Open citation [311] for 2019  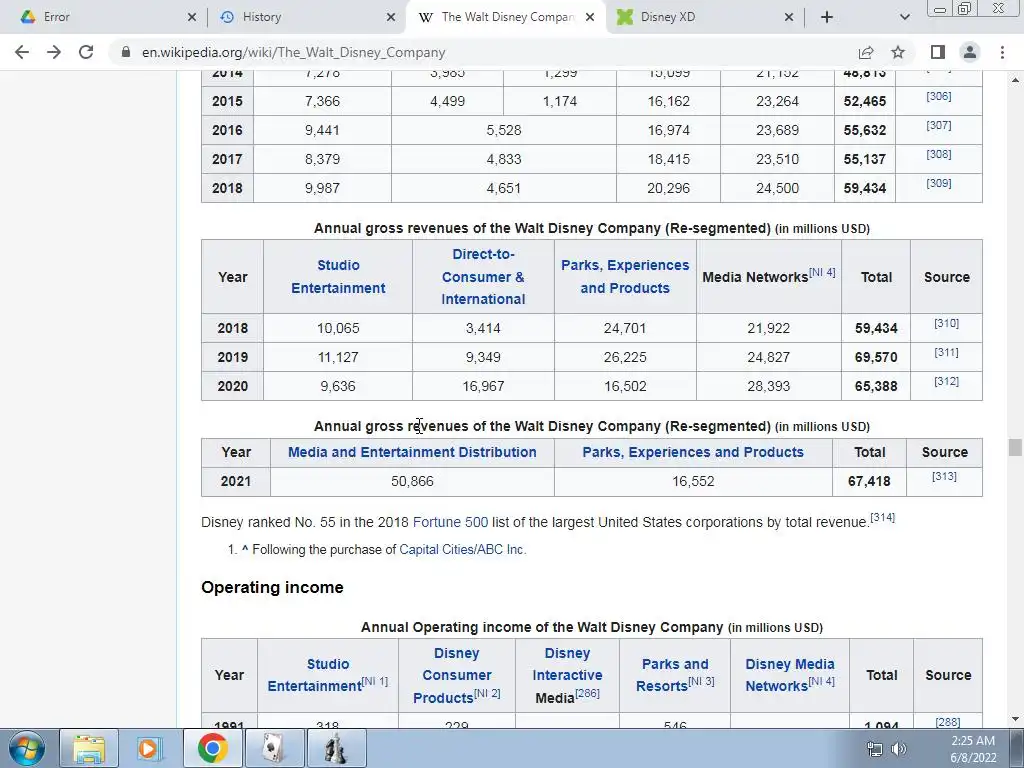(946, 352)
